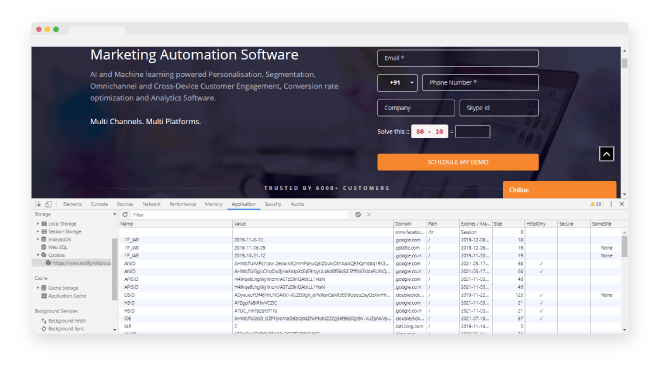
Task: Expand the IndexedDB tree node
Action: click(38, 240)
